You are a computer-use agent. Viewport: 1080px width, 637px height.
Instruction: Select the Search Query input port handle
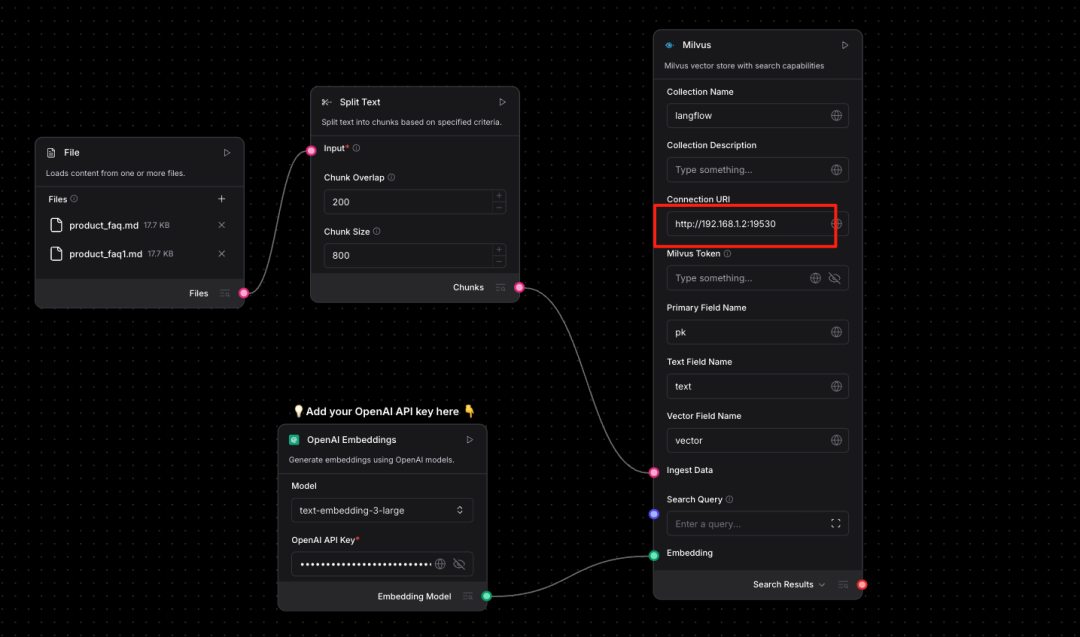click(x=654, y=514)
